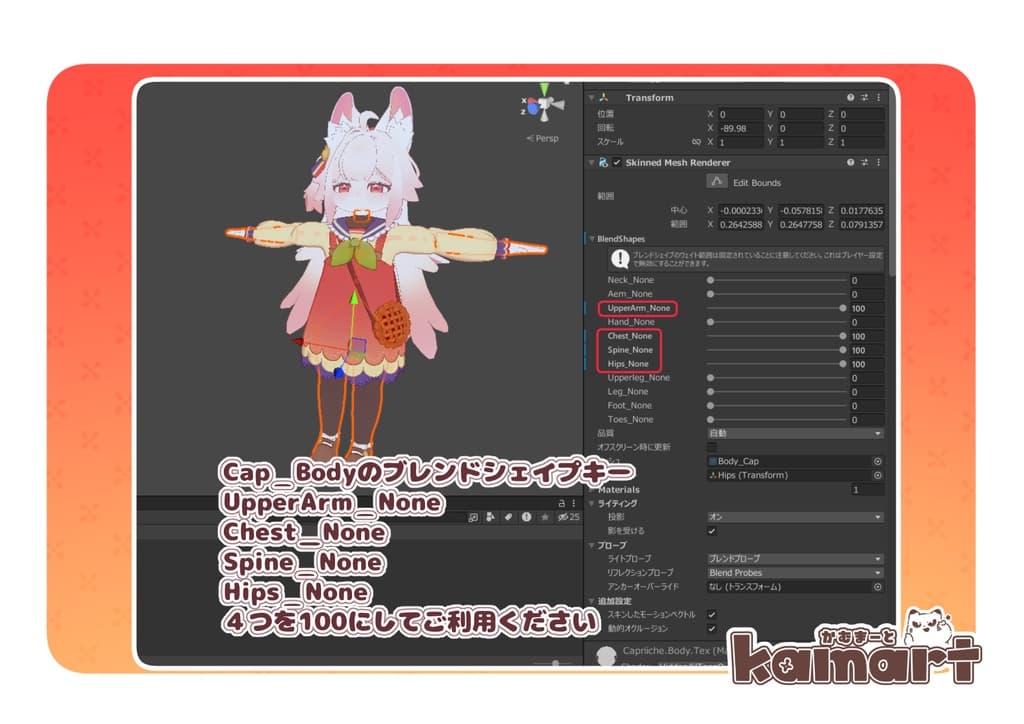Image resolution: width=1024 pixels, height=724 pixels.
Task: Uncheck the 影を受ける checkbox
Action: pos(712,531)
